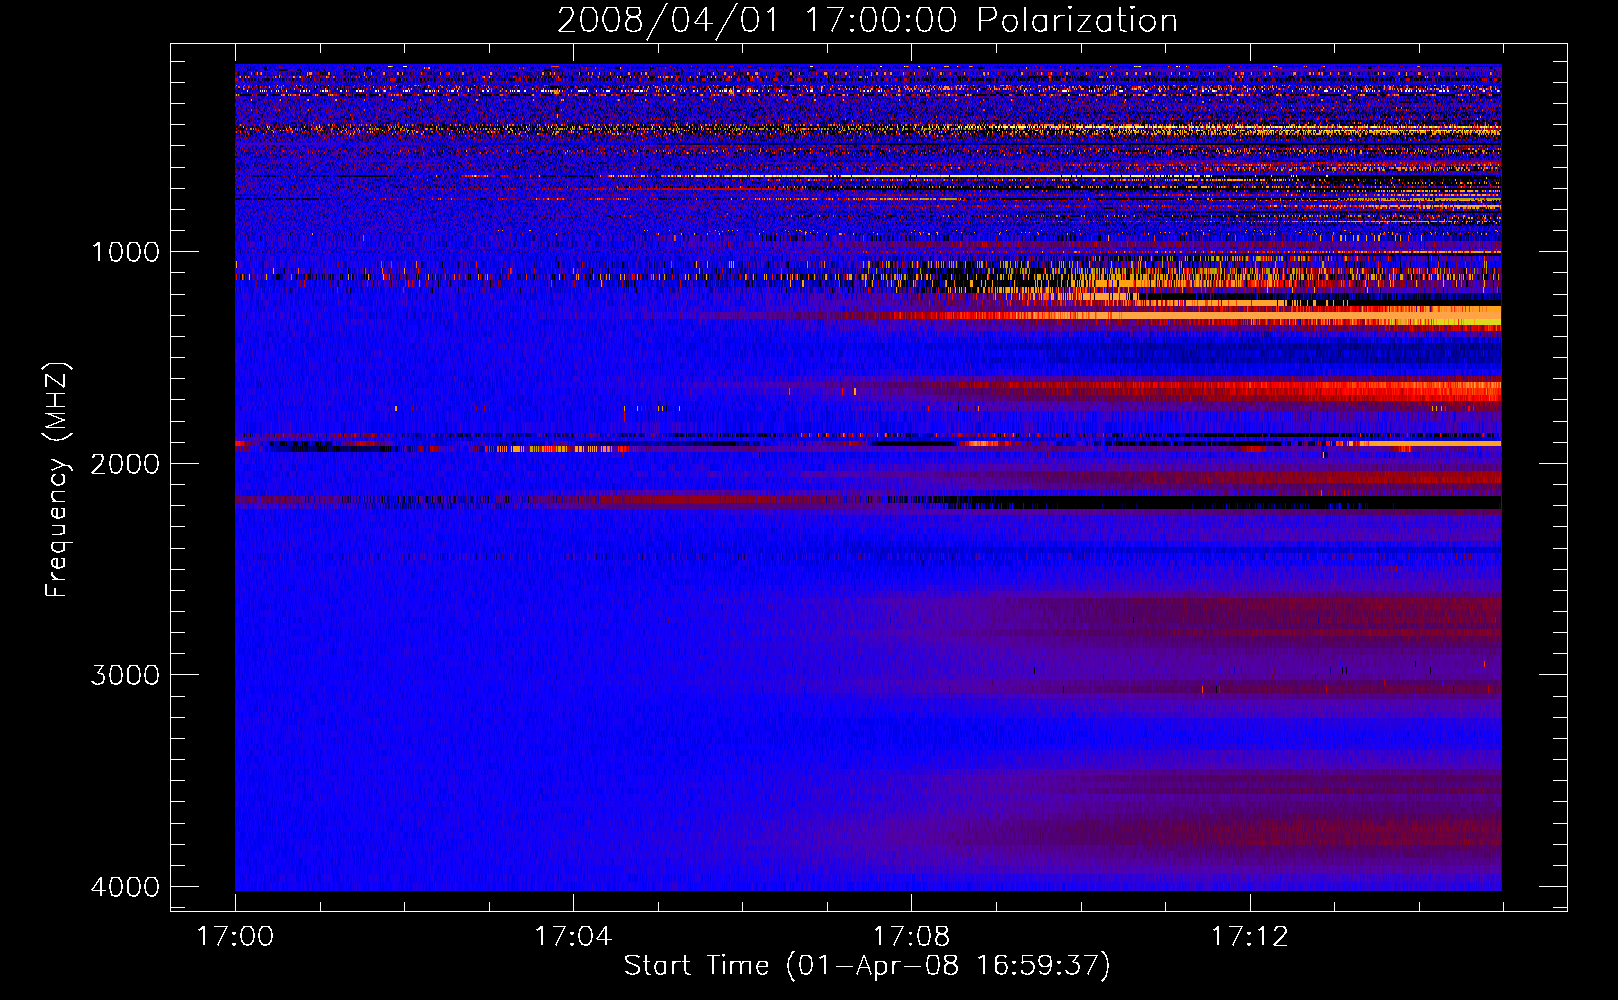The width and height of the screenshot is (1618, 1000).
Task: Click the plot title "2008/04/01 17:00:00 Polarization"
Action: (867, 20)
